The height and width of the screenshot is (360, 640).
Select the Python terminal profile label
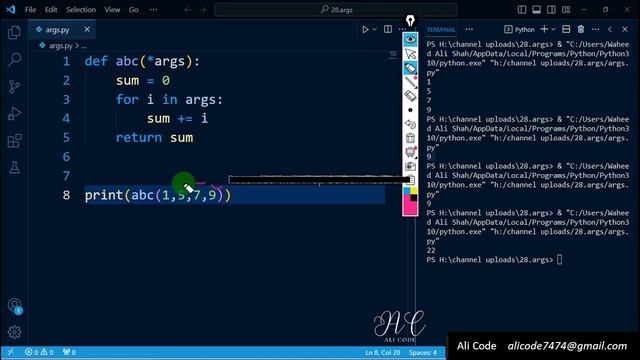click(519, 29)
